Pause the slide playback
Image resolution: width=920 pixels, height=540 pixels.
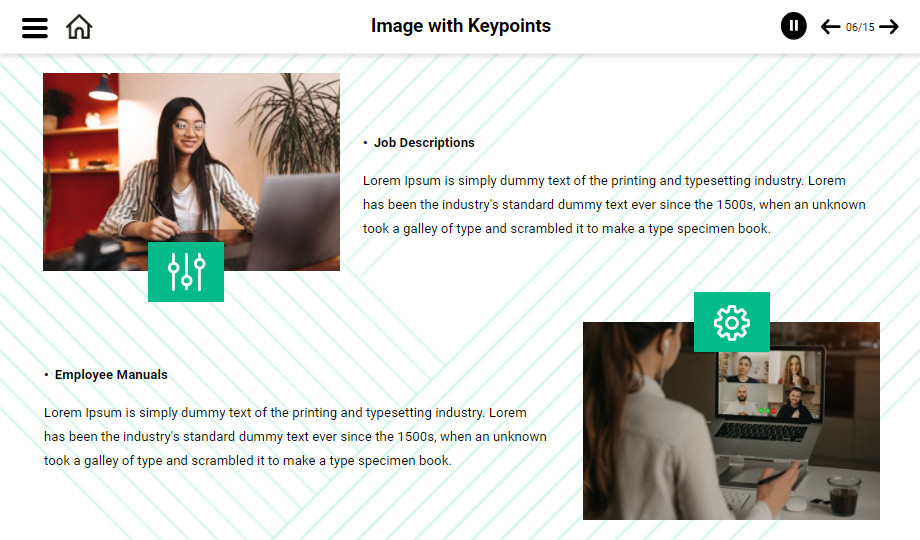pos(793,26)
